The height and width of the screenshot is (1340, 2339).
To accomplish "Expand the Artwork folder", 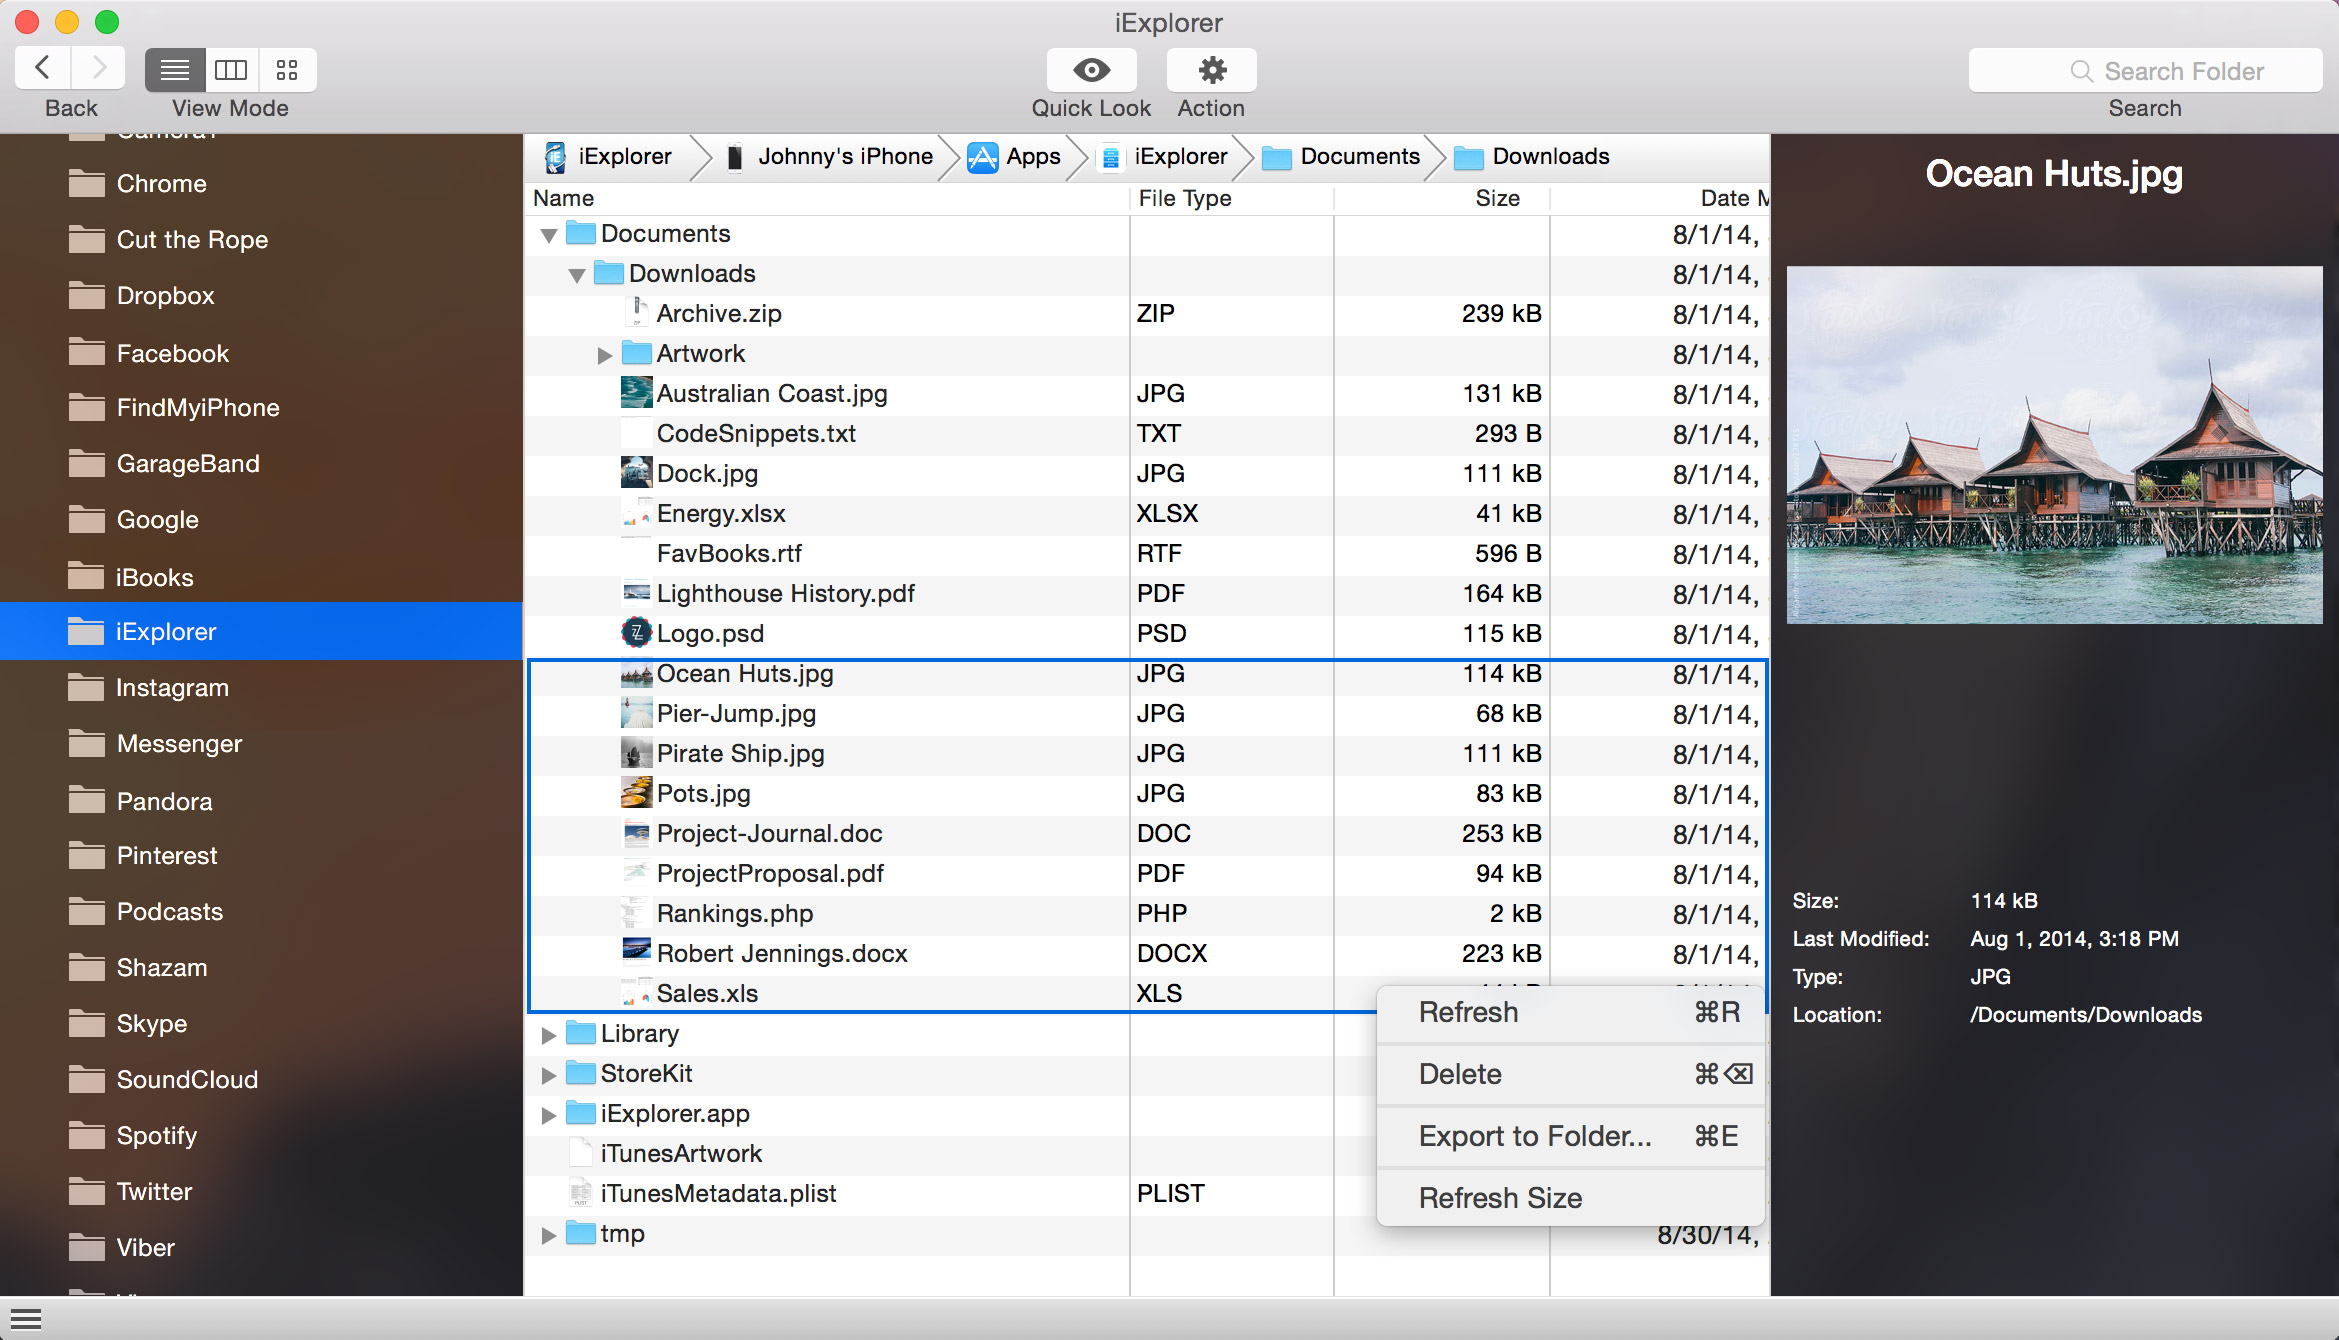I will [x=604, y=354].
